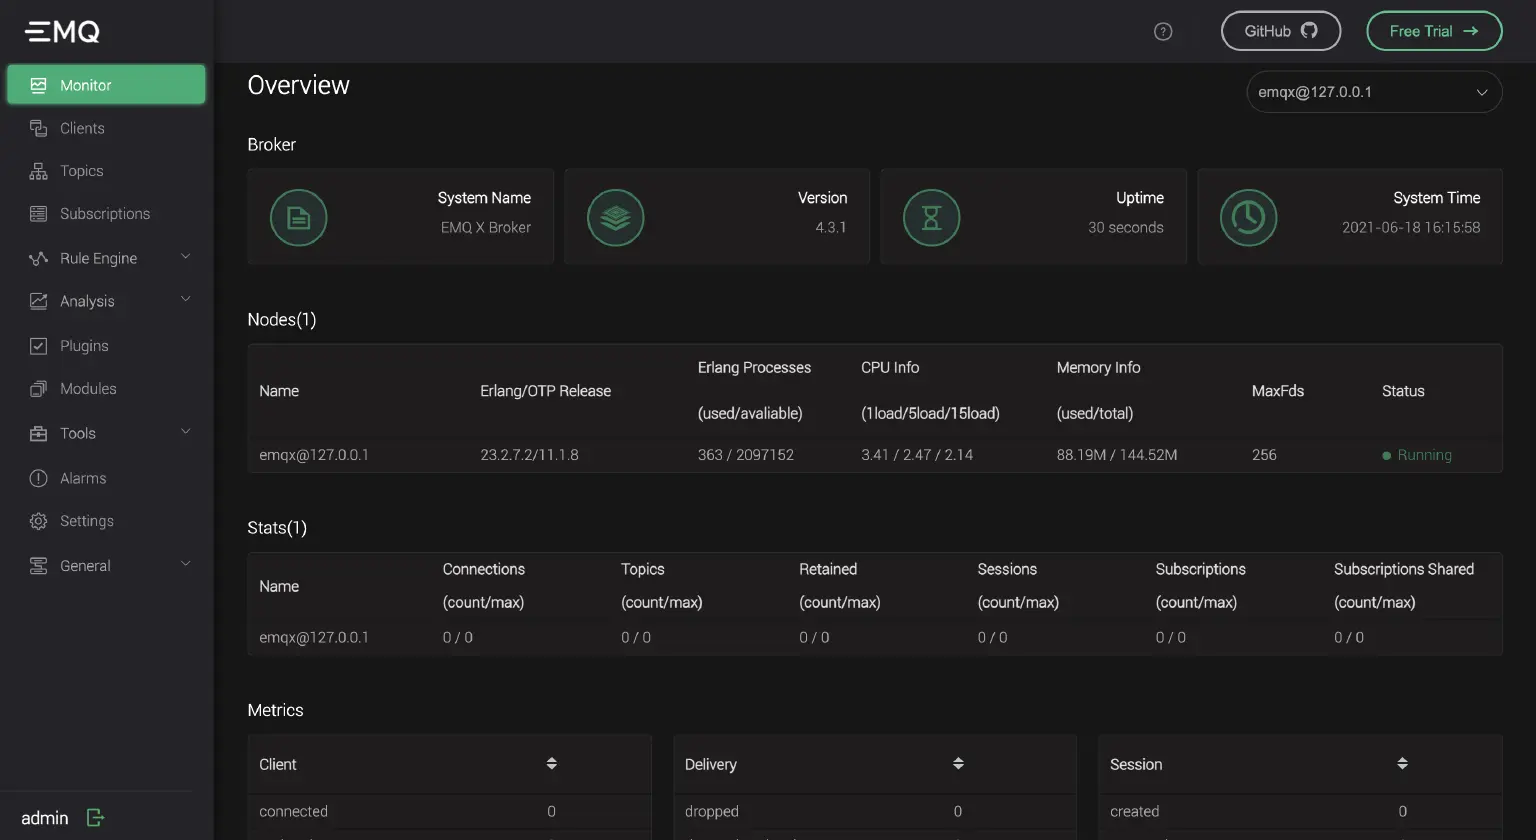Open the emqx@127.0.0.1 node selector dropdown

[x=1373, y=92]
